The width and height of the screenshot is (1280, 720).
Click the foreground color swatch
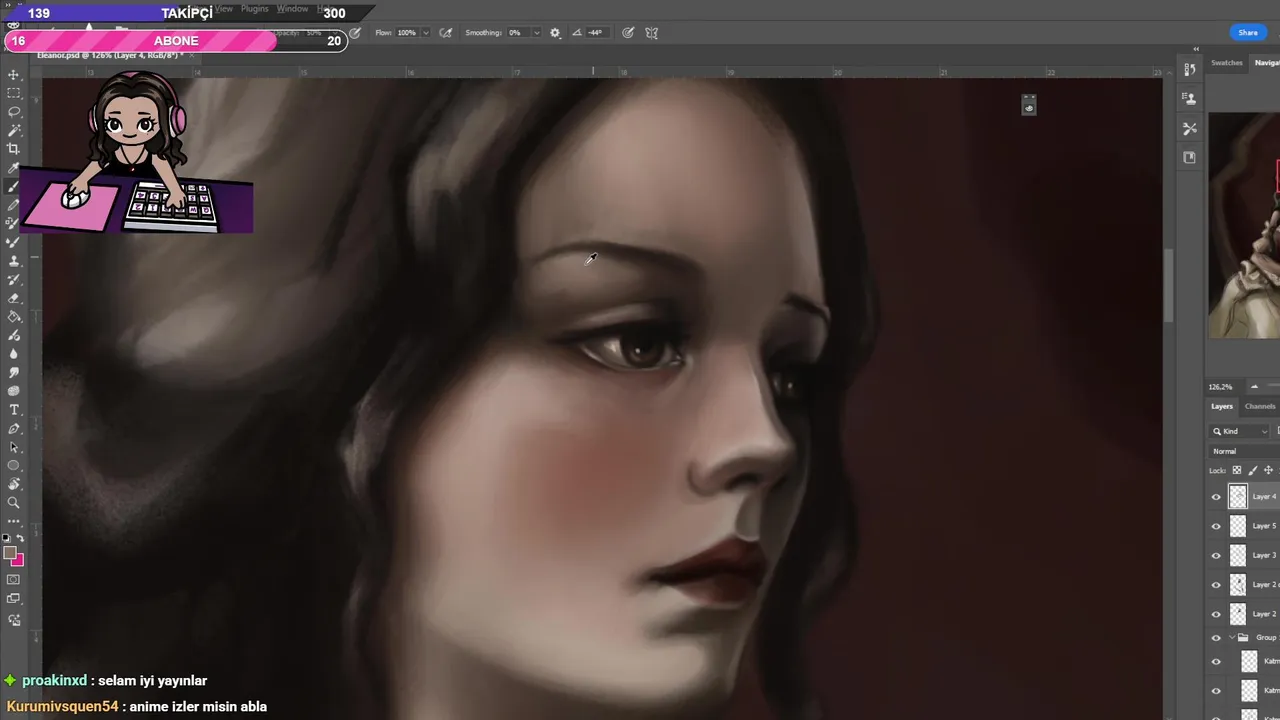[10, 552]
